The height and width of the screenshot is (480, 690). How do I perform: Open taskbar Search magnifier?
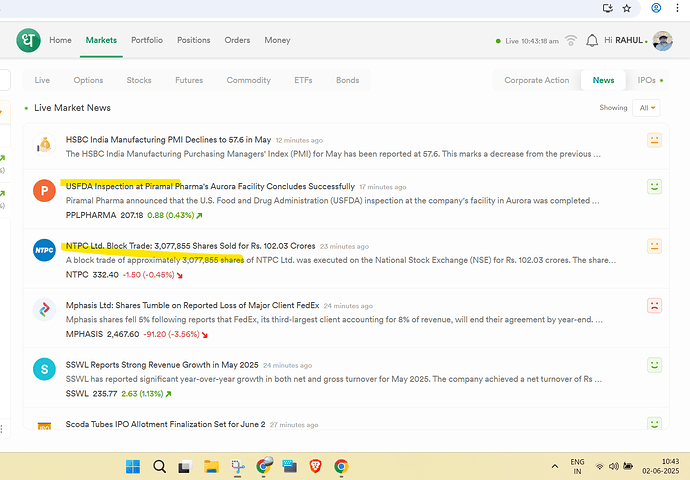tap(159, 466)
